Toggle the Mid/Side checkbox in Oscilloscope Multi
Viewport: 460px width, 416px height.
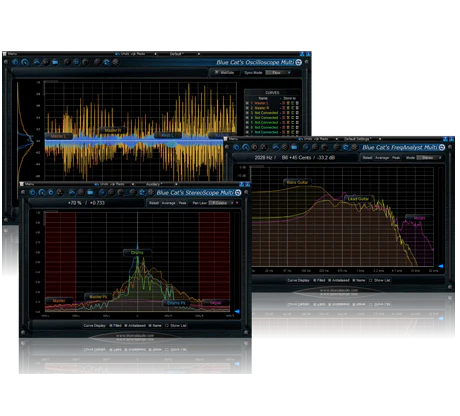click(x=217, y=72)
